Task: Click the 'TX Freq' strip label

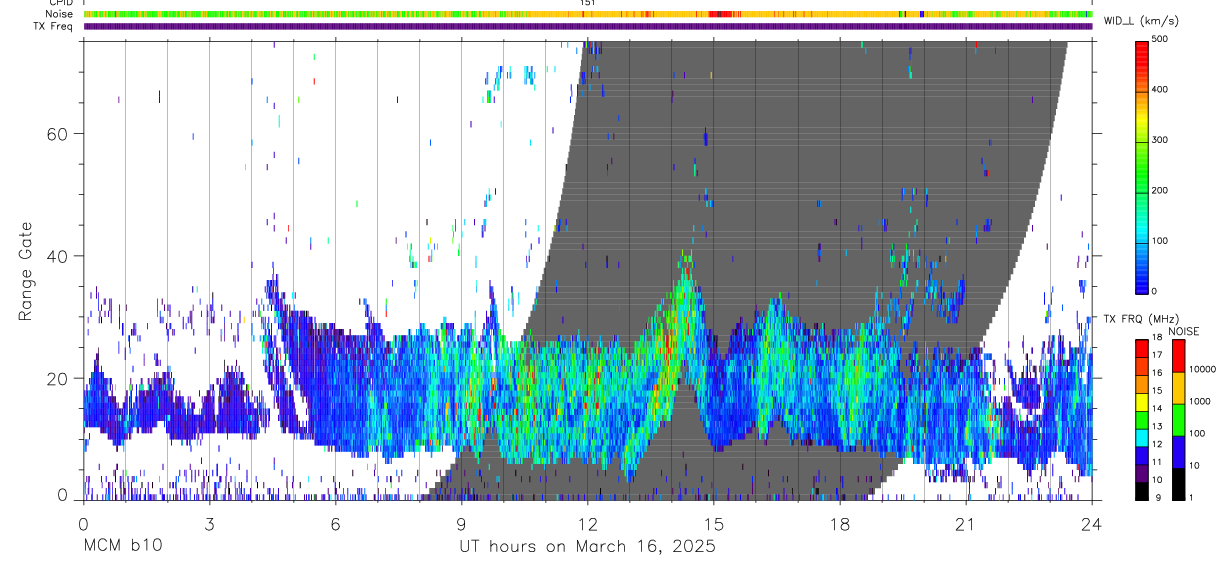Action: 54,26
